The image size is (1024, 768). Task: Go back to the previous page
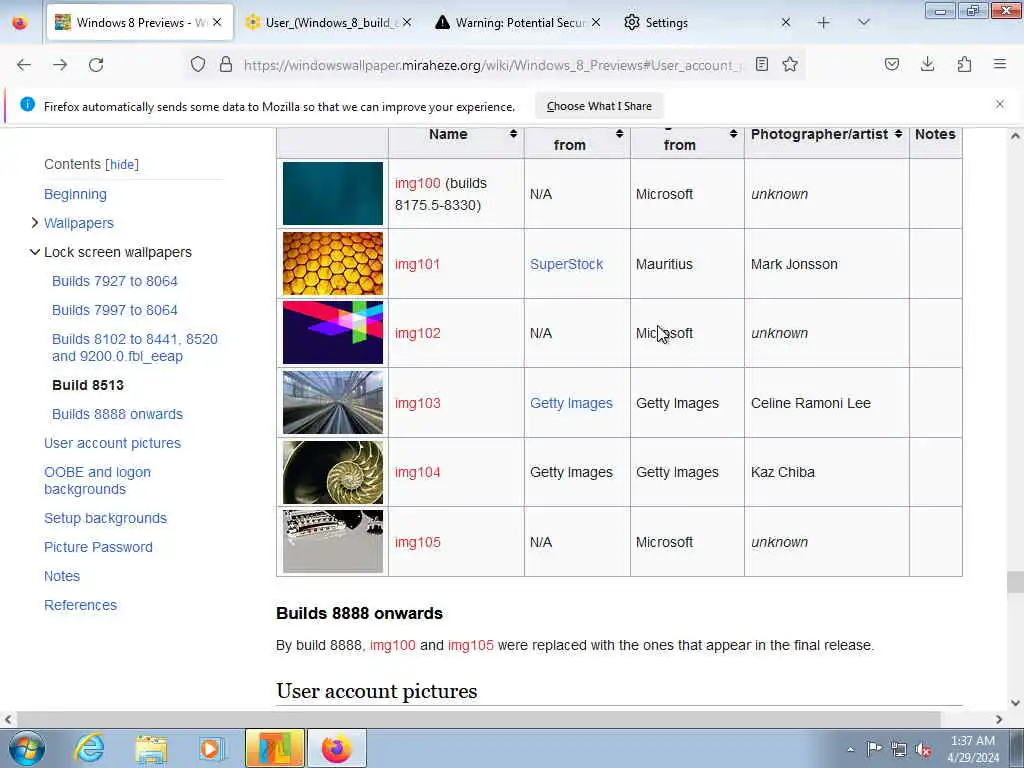pos(24,65)
